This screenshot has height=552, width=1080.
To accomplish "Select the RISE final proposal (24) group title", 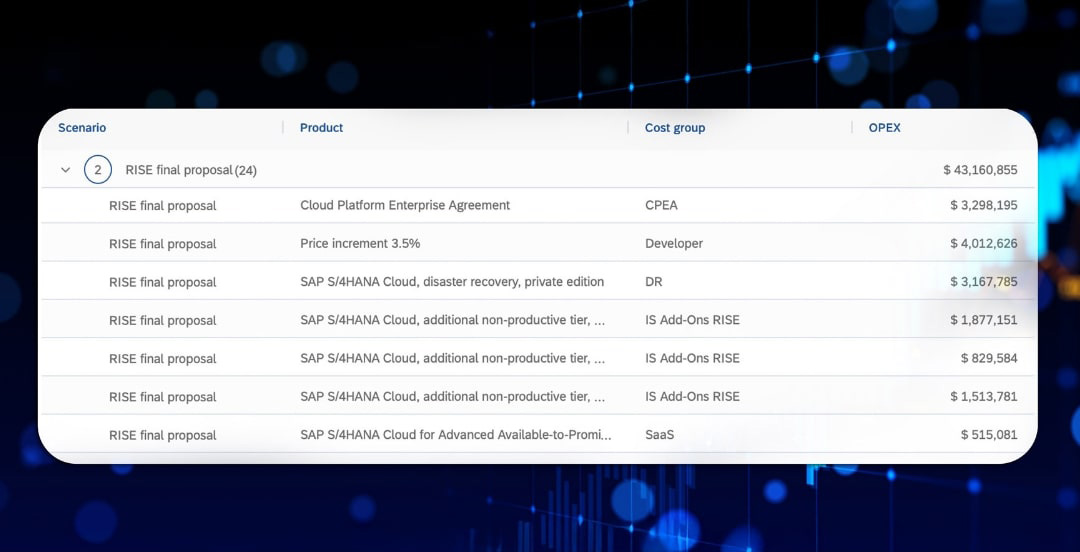I will click(191, 170).
